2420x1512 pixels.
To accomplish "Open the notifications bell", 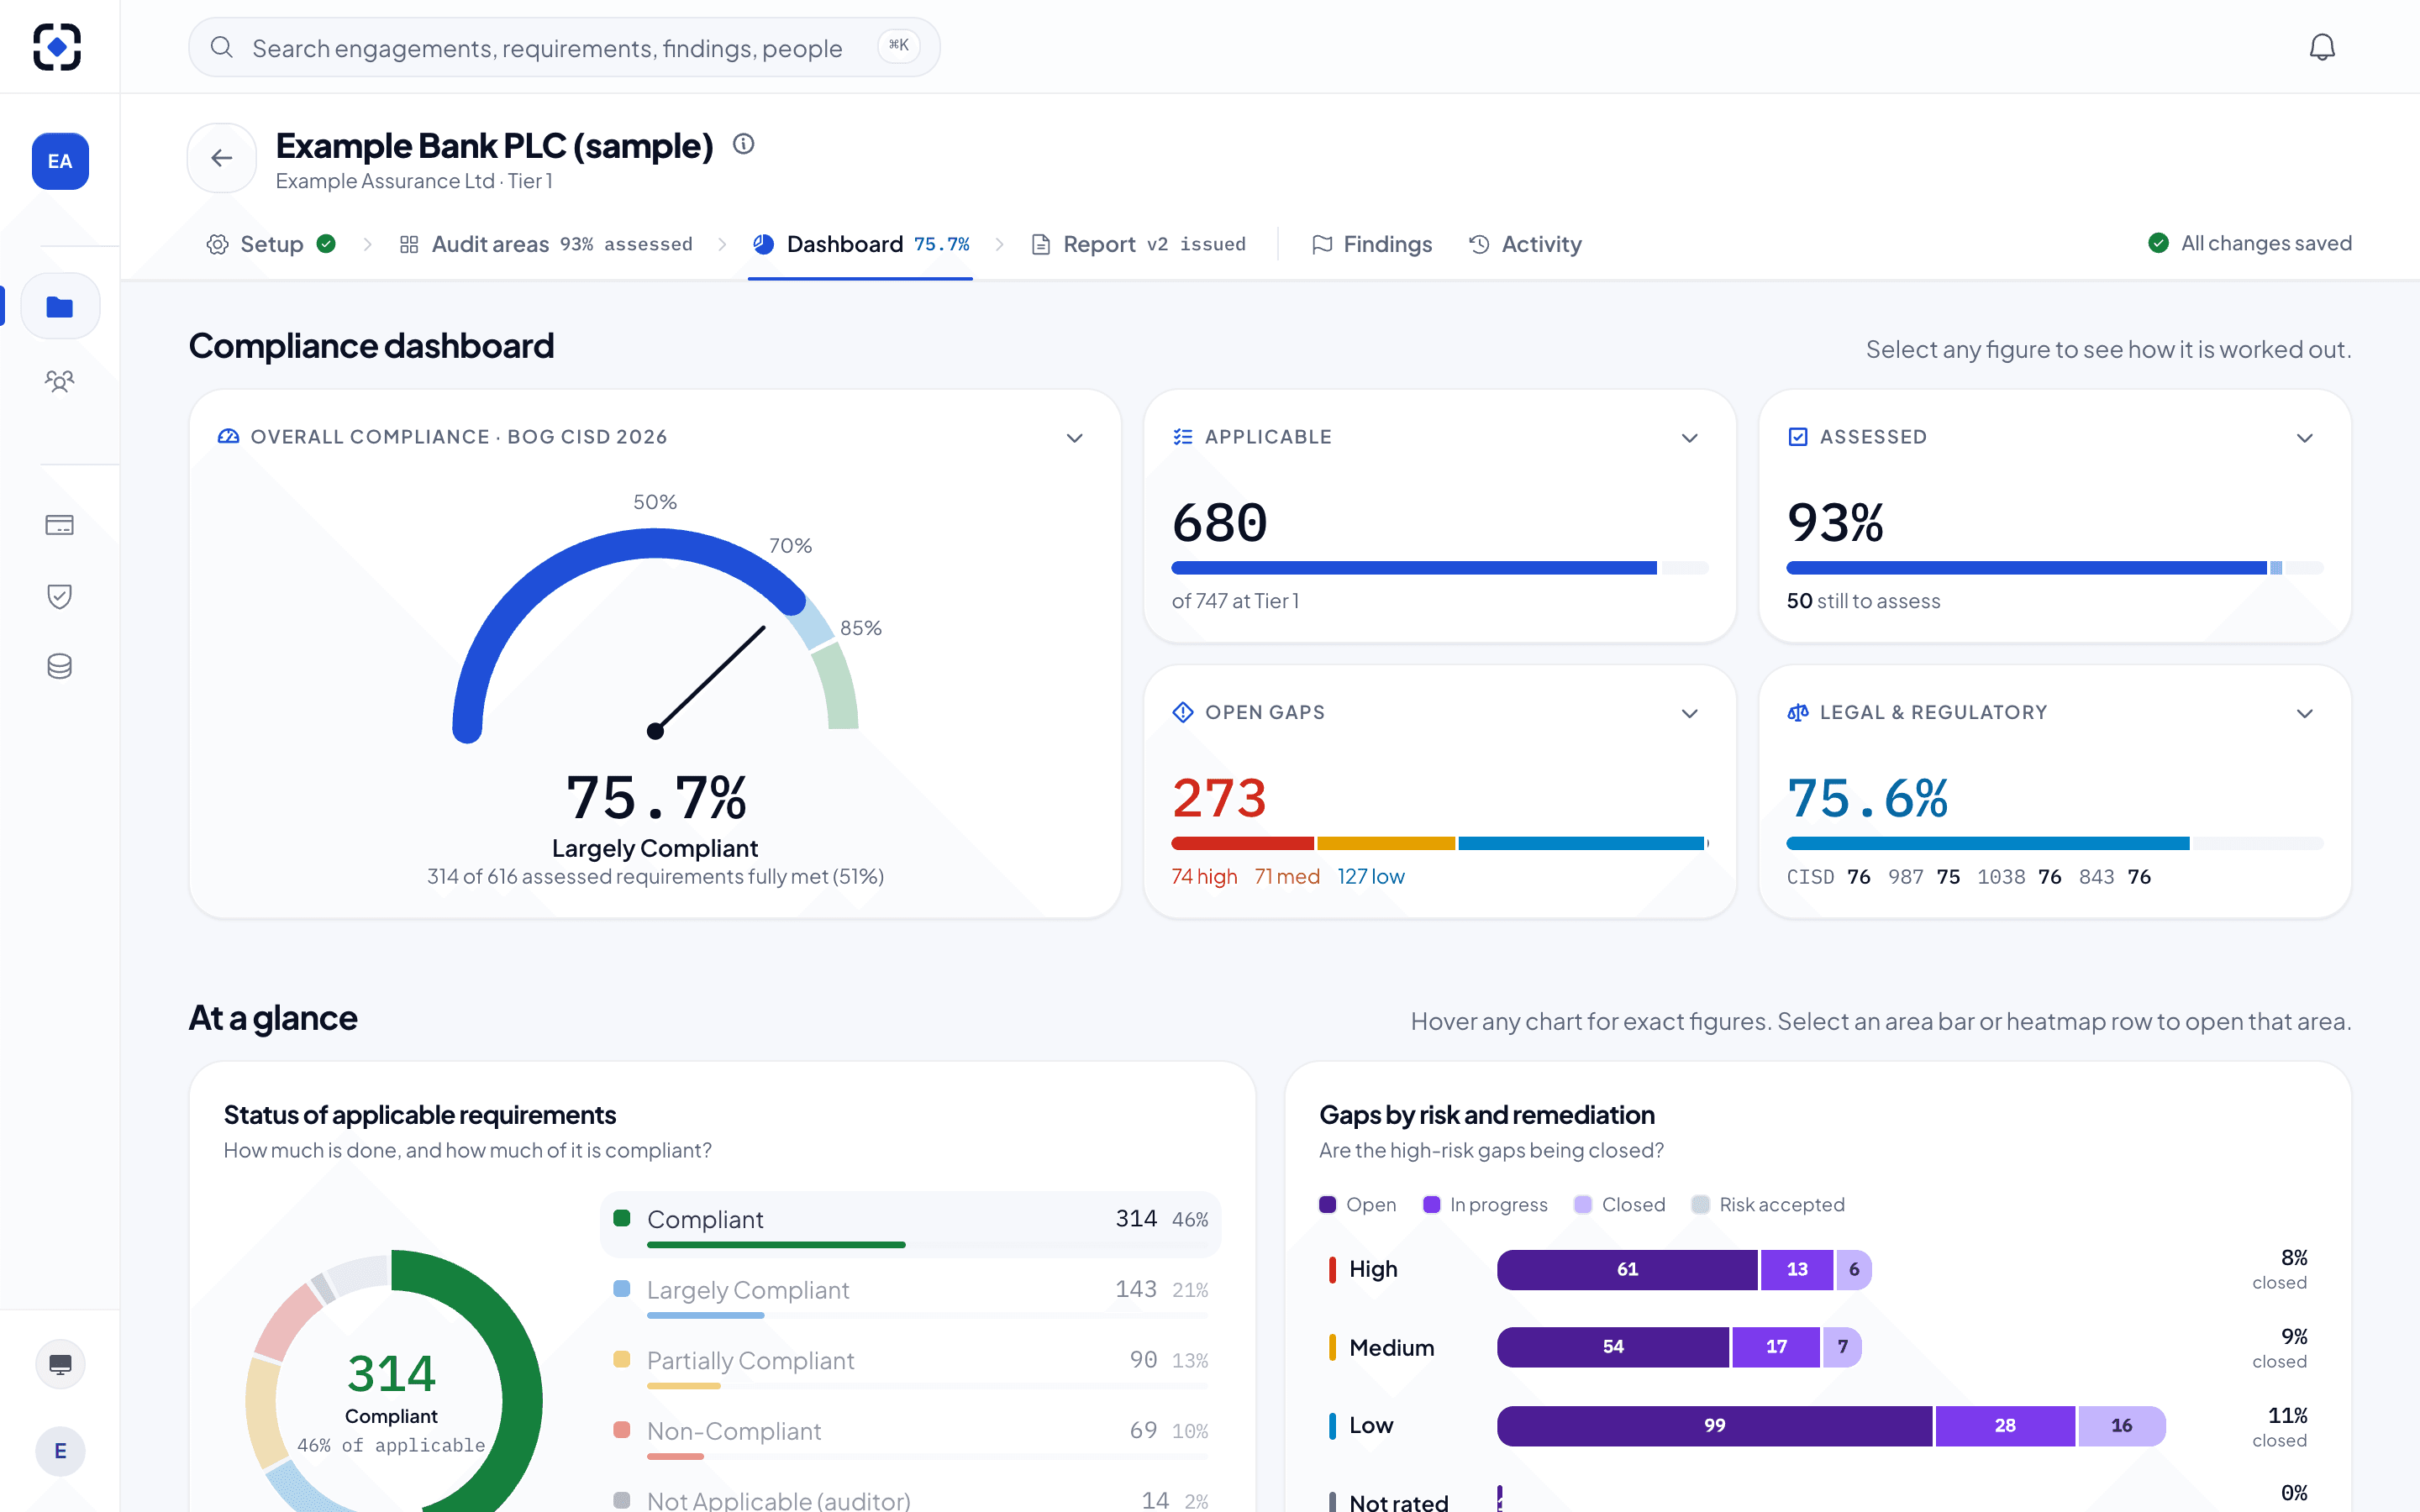I will (x=2322, y=47).
